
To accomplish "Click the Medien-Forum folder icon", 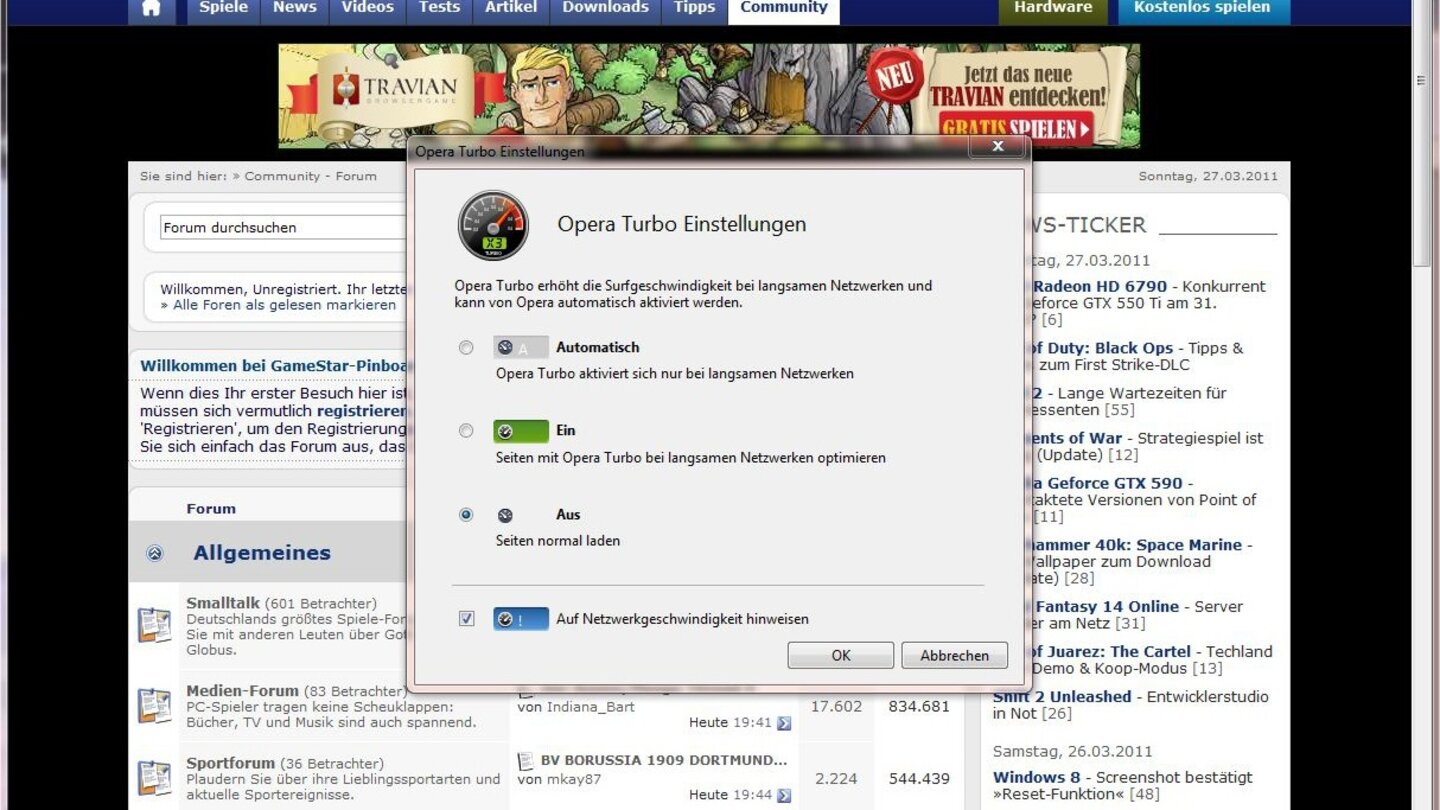I will 154,706.
